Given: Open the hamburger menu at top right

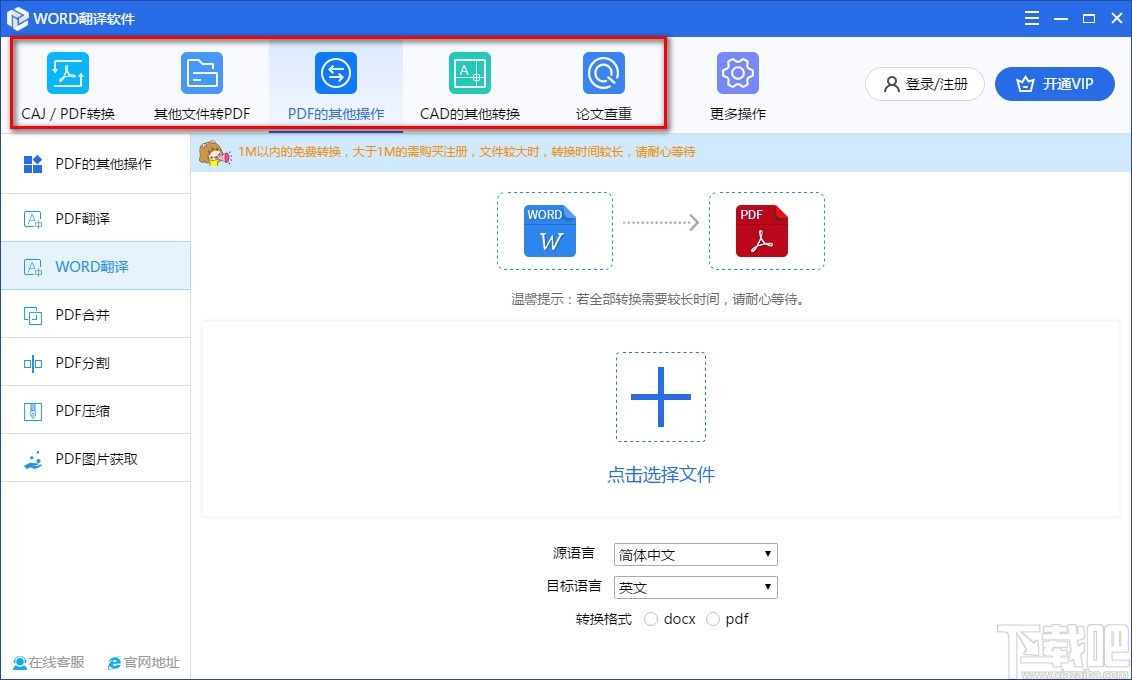Looking at the screenshot, I should pyautogui.click(x=1031, y=18).
